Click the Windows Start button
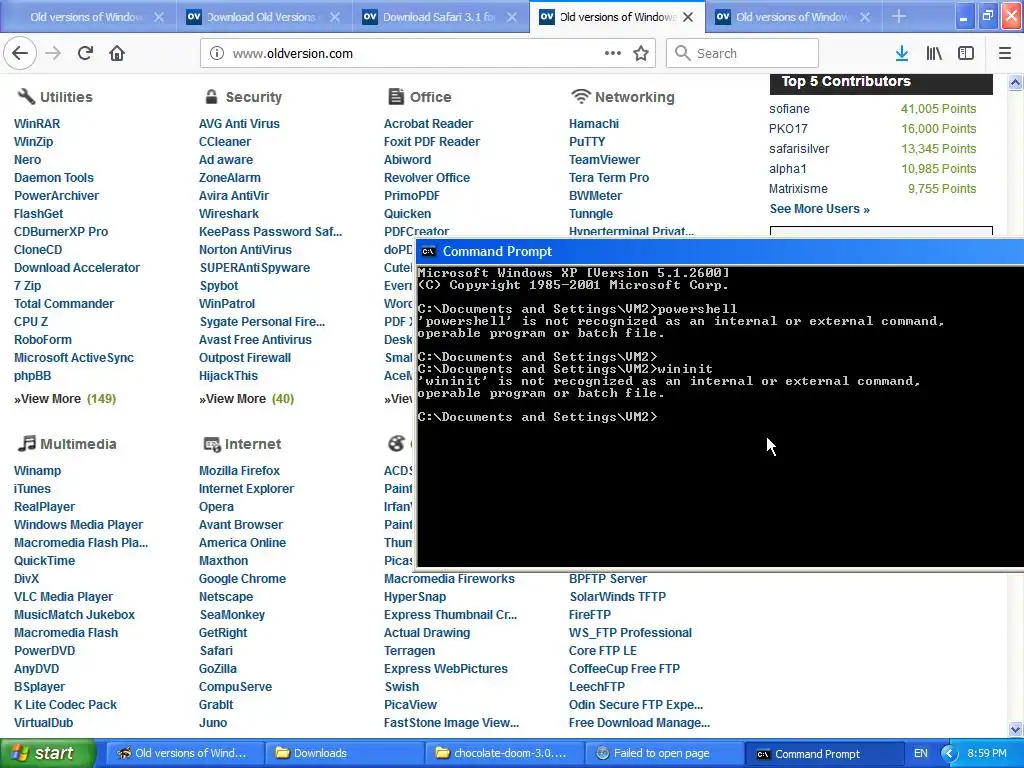Viewport: 1024px width, 768px height. click(48, 753)
